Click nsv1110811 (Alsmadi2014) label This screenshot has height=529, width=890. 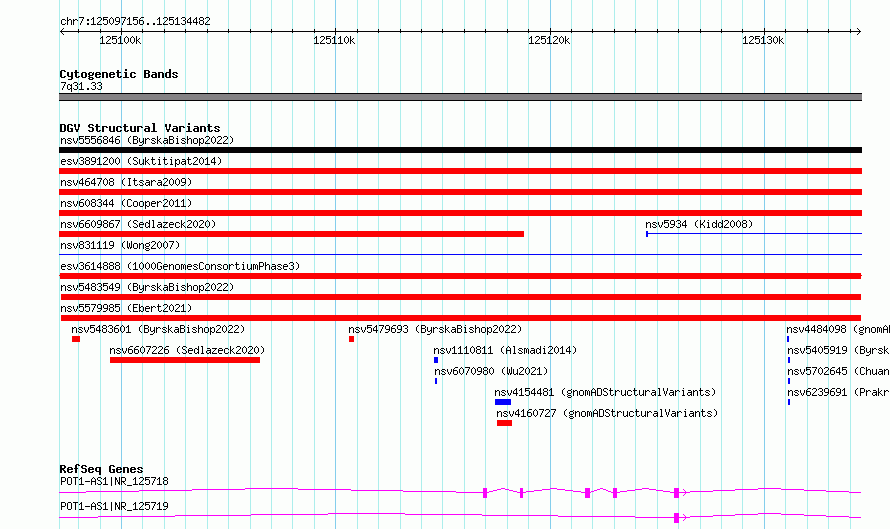coord(505,350)
